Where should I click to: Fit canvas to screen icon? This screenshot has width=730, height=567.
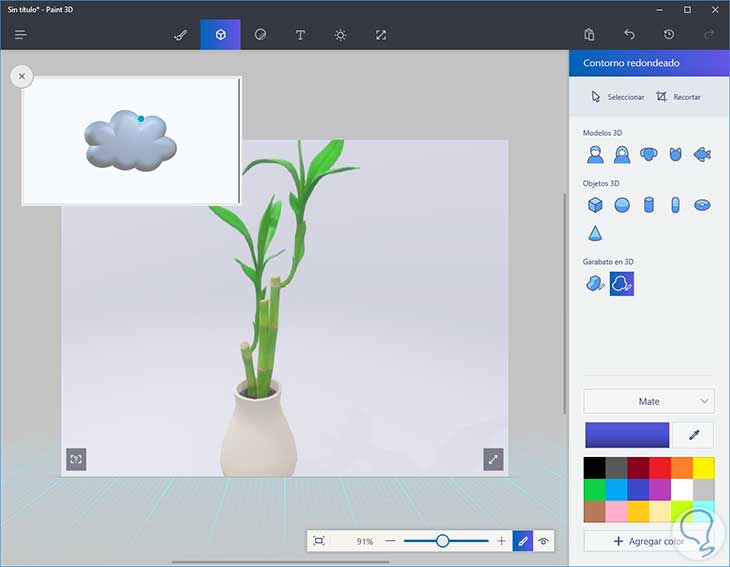tap(319, 541)
